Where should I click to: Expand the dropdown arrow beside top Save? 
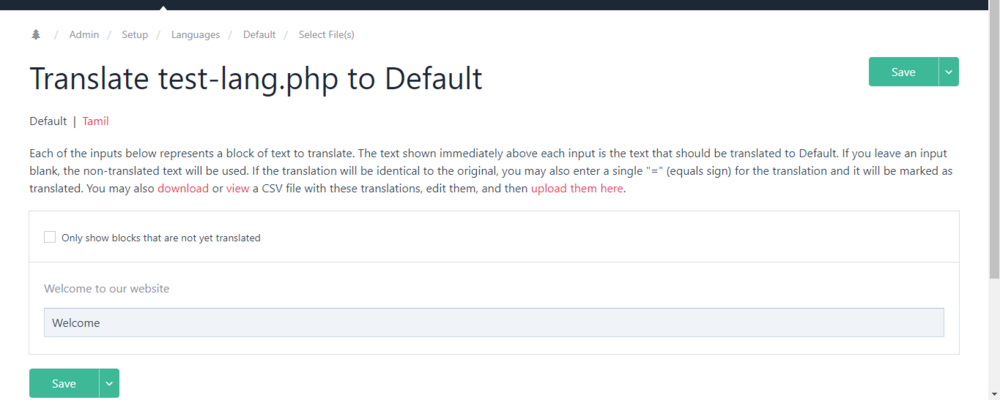click(x=949, y=72)
